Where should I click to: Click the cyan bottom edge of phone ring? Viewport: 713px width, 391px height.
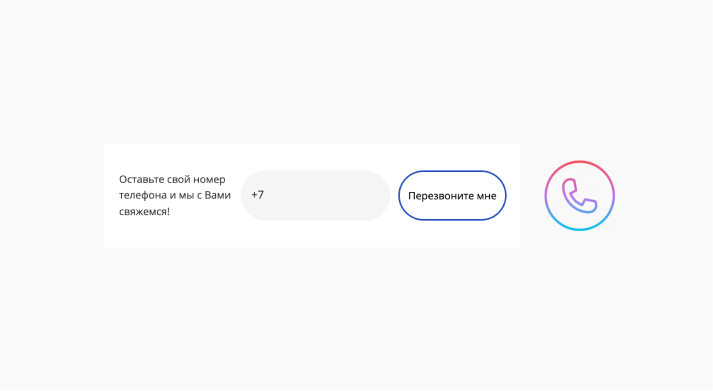pos(579,229)
